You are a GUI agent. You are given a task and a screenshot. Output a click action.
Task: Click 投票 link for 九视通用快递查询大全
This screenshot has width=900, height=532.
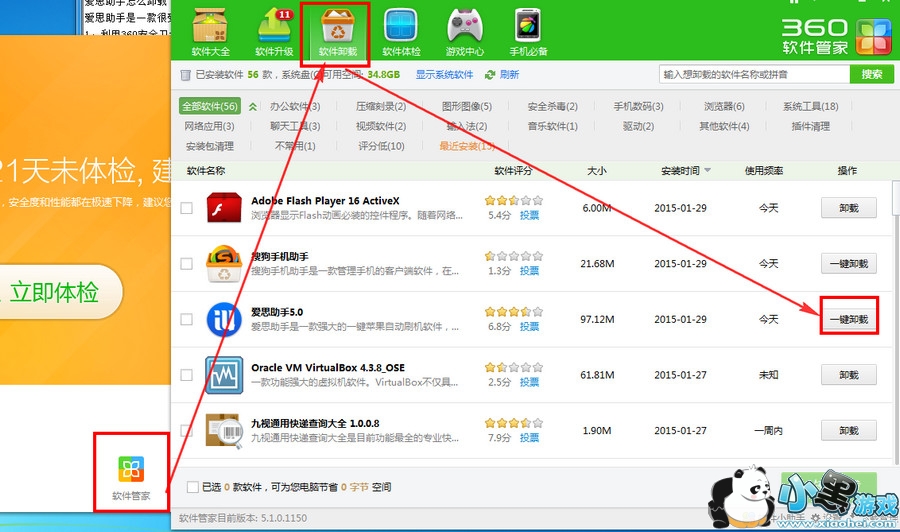pyautogui.click(x=529, y=438)
